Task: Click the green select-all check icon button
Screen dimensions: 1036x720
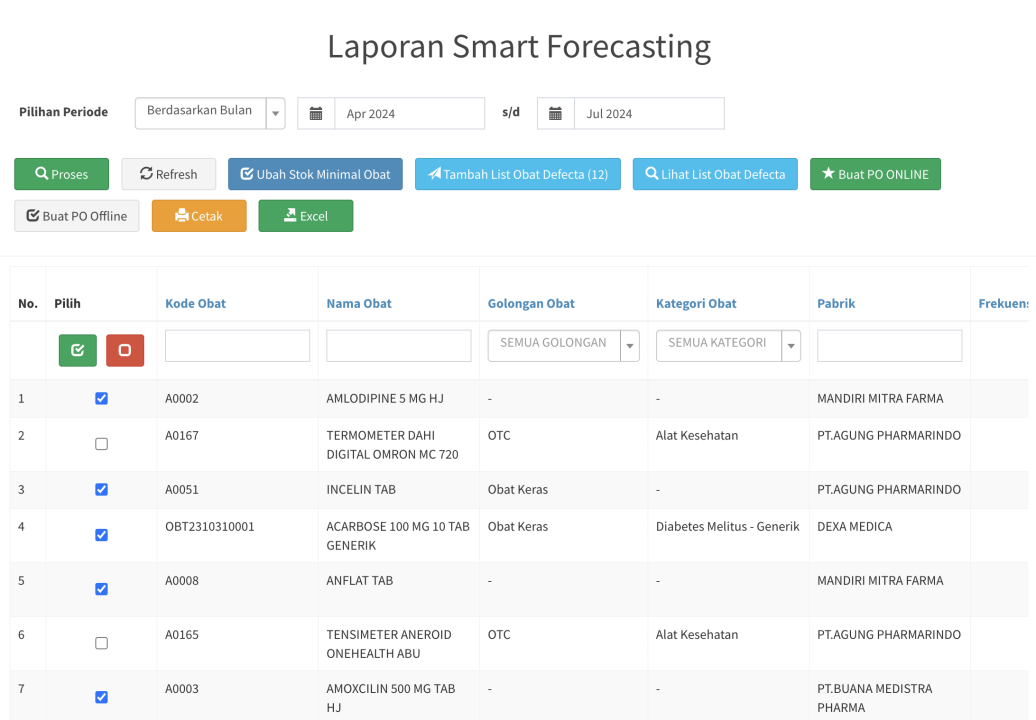Action: click(x=78, y=350)
